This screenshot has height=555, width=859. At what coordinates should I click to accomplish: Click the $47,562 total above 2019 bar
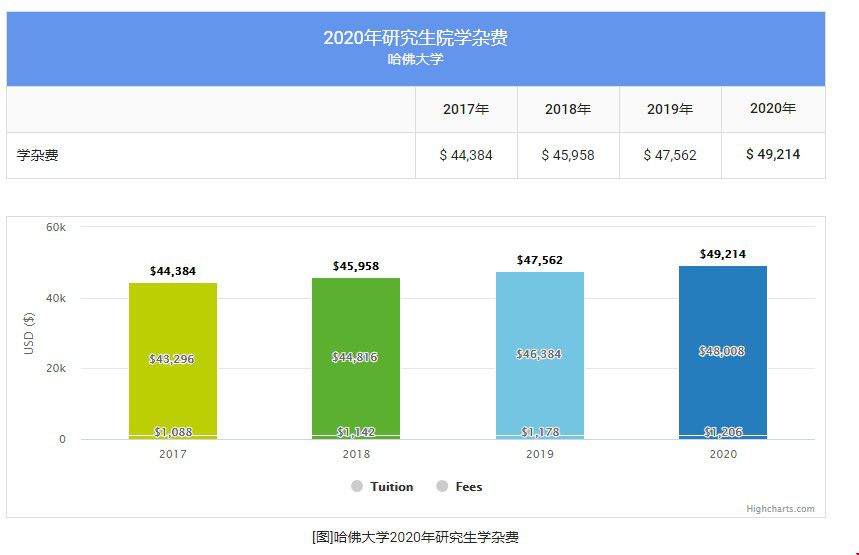(540, 260)
